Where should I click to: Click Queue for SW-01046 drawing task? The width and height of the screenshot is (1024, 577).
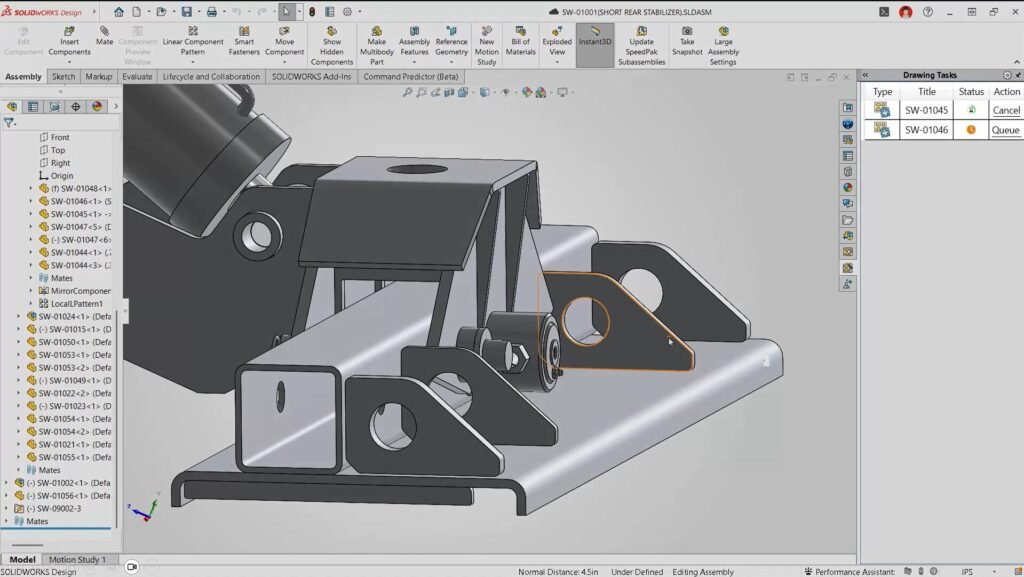(x=1006, y=130)
